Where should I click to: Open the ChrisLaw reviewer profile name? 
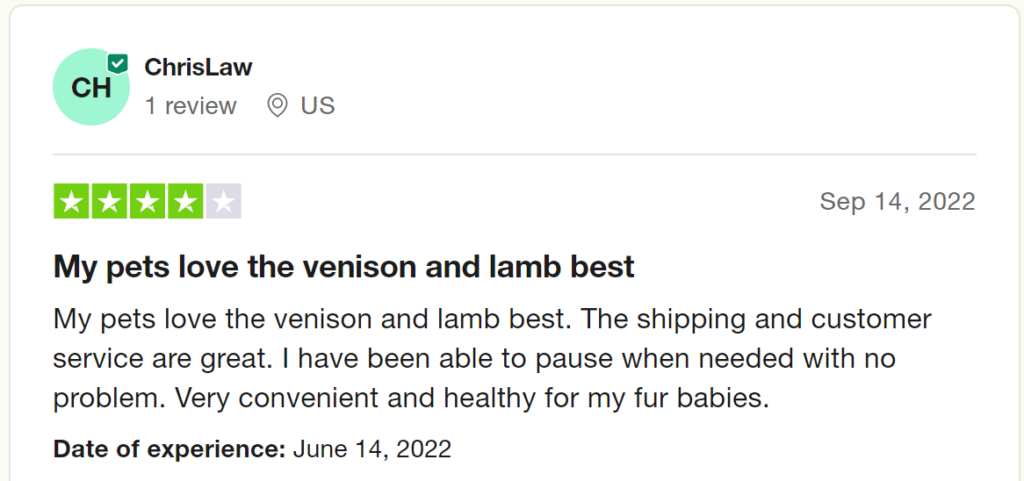click(x=199, y=67)
